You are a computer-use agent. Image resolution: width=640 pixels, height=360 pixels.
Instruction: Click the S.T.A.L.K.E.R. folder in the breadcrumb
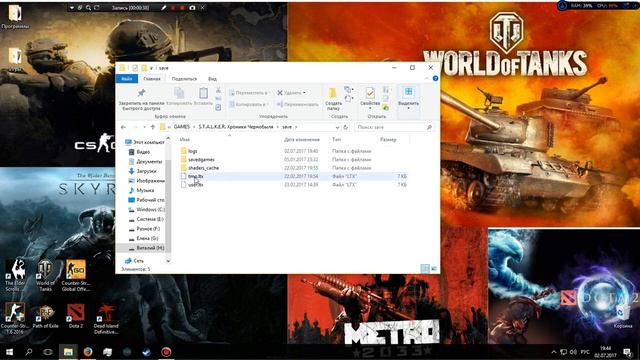pos(236,127)
